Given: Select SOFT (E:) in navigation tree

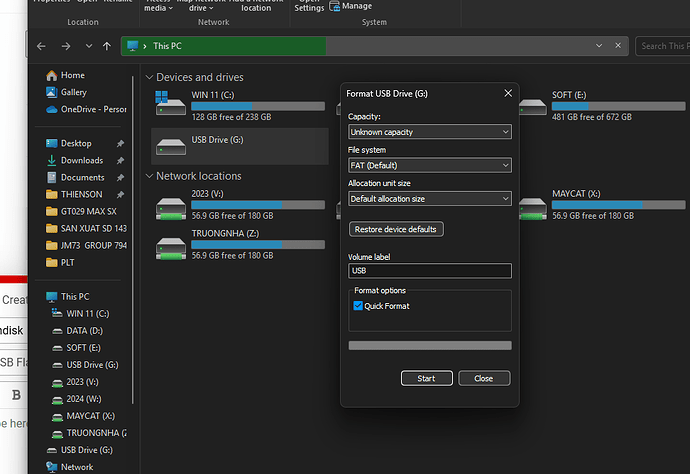Looking at the screenshot, I should tap(76, 348).
